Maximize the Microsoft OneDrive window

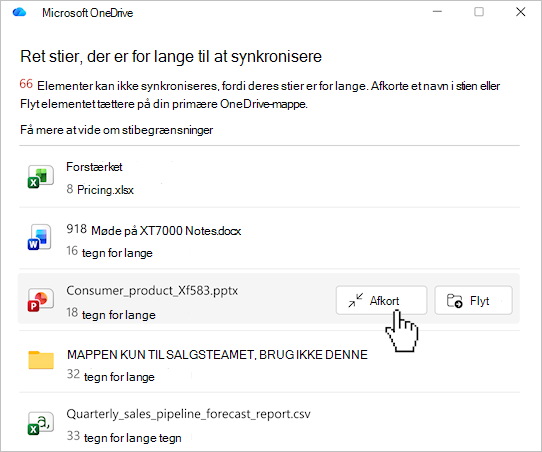coord(479,12)
